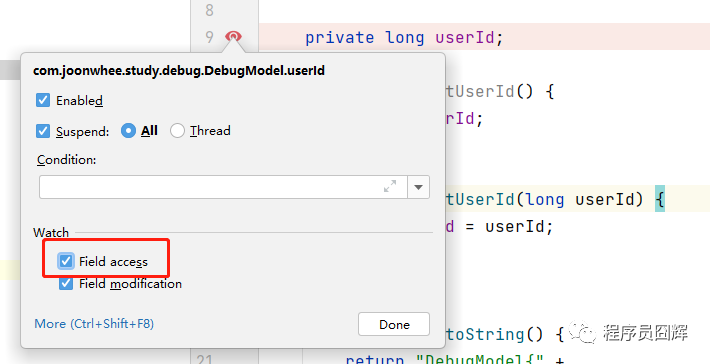Screen dimensions: 710x364
Task: Click line number 8 in the gutter
Action: point(209,10)
